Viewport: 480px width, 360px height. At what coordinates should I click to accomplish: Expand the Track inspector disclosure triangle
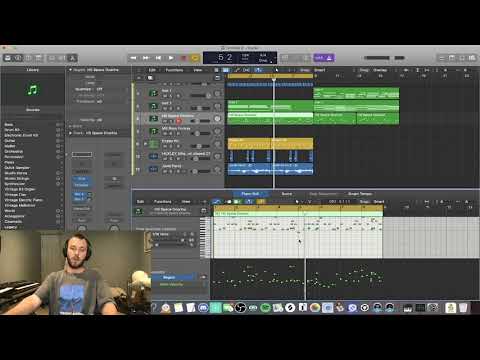pos(70,133)
